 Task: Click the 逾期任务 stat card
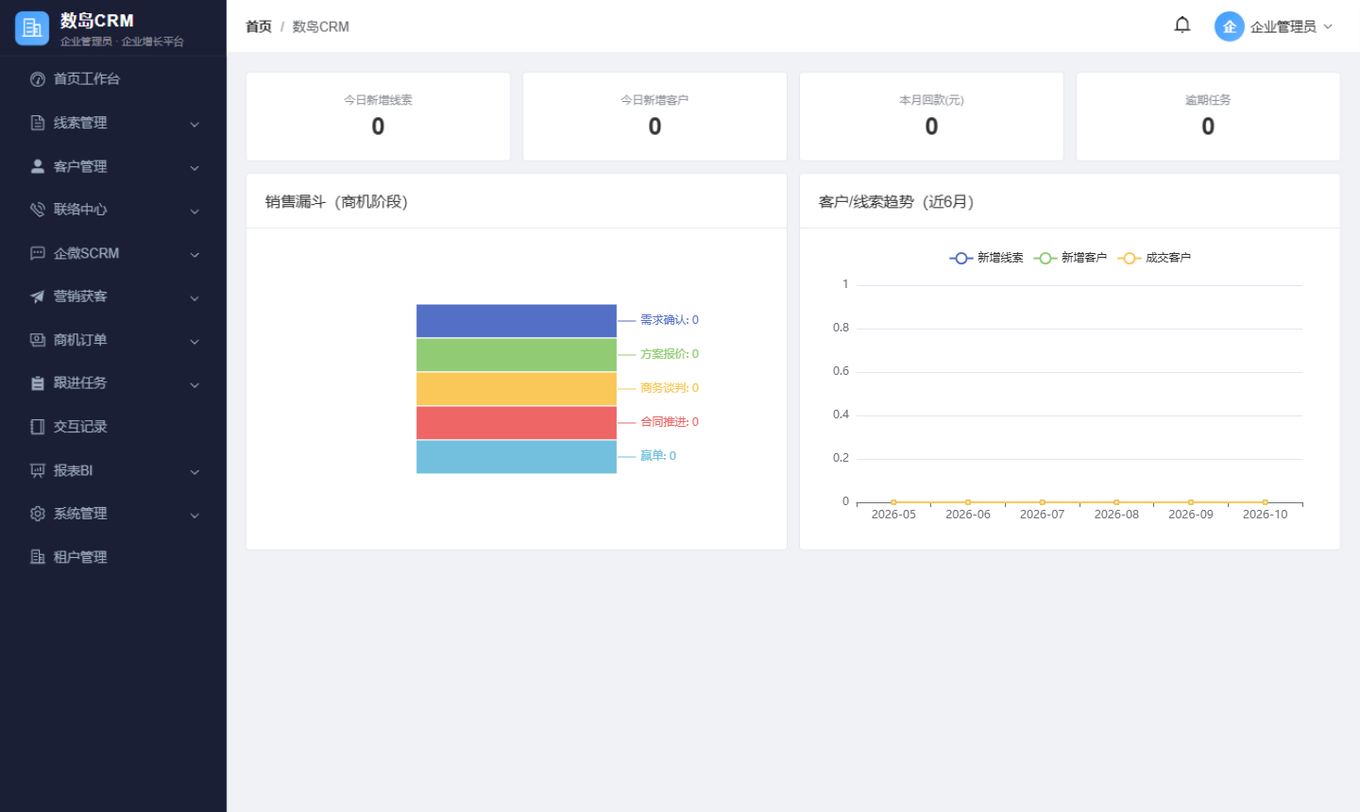pyautogui.click(x=1208, y=116)
